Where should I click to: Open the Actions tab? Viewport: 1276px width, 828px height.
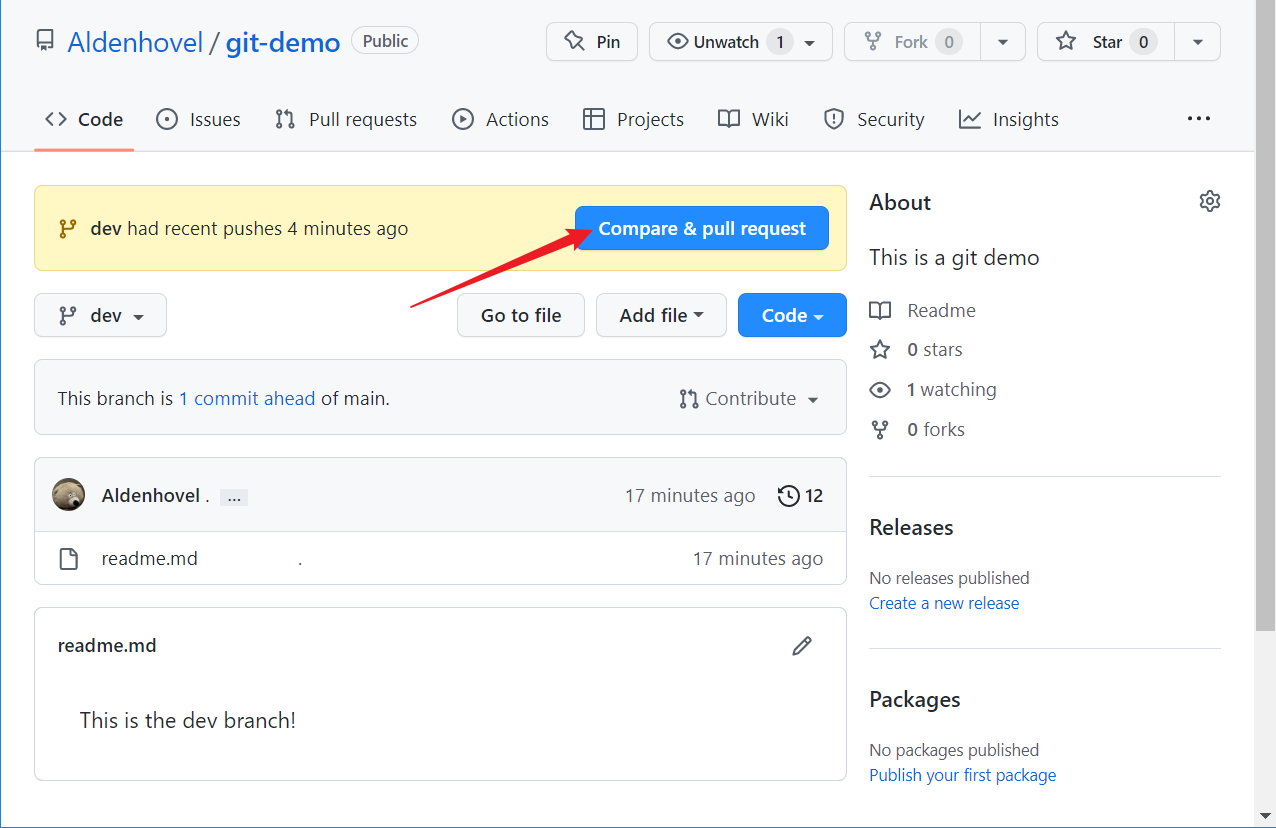(500, 119)
